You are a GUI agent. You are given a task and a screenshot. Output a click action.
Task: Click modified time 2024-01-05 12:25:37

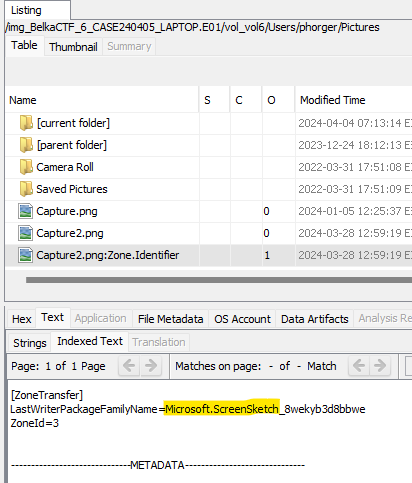click(355, 211)
